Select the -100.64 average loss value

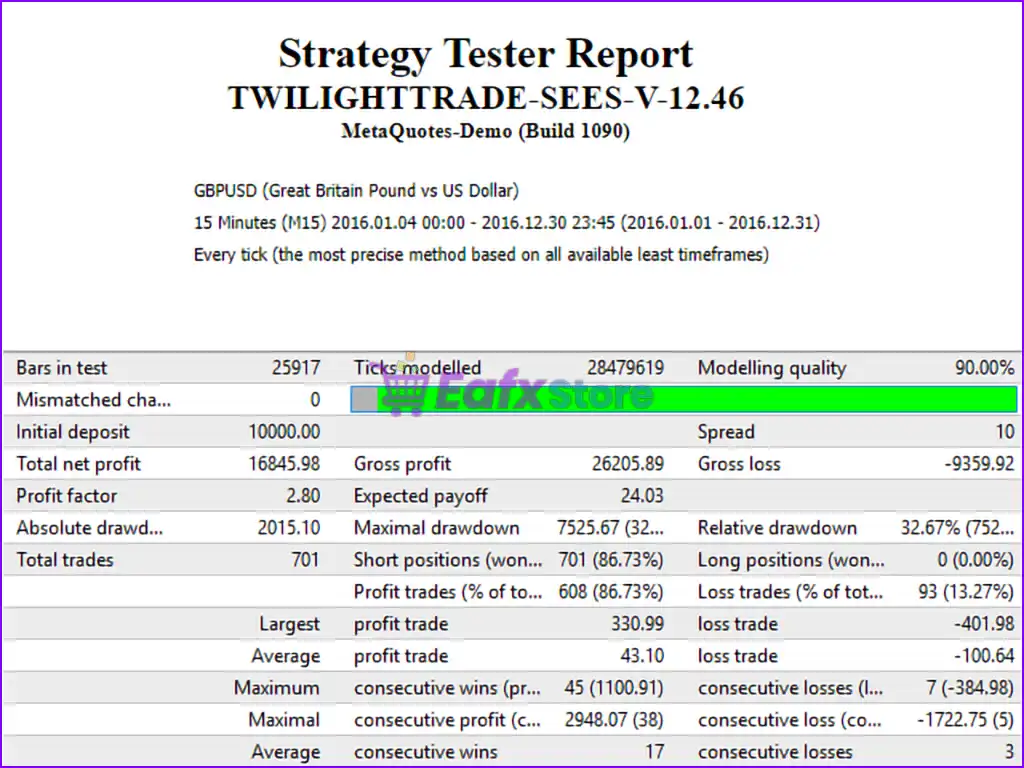tap(984, 656)
